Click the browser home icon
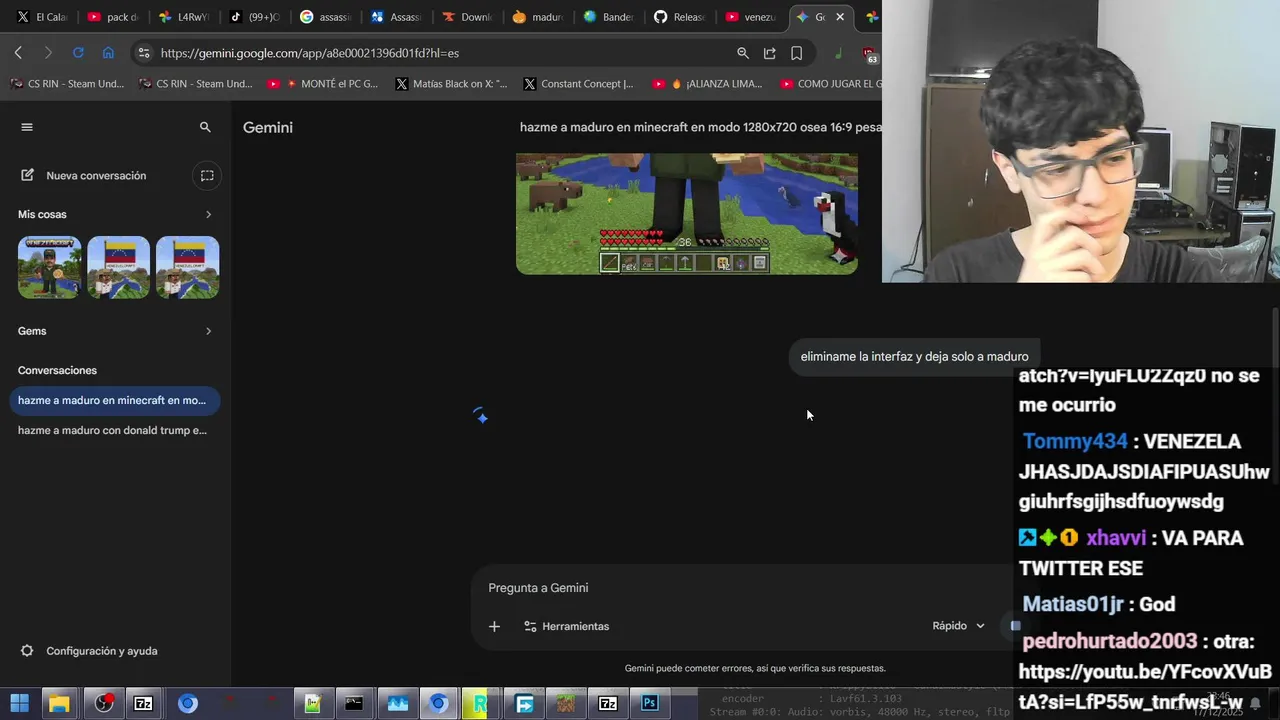Image resolution: width=1280 pixels, height=720 pixels. (108, 53)
